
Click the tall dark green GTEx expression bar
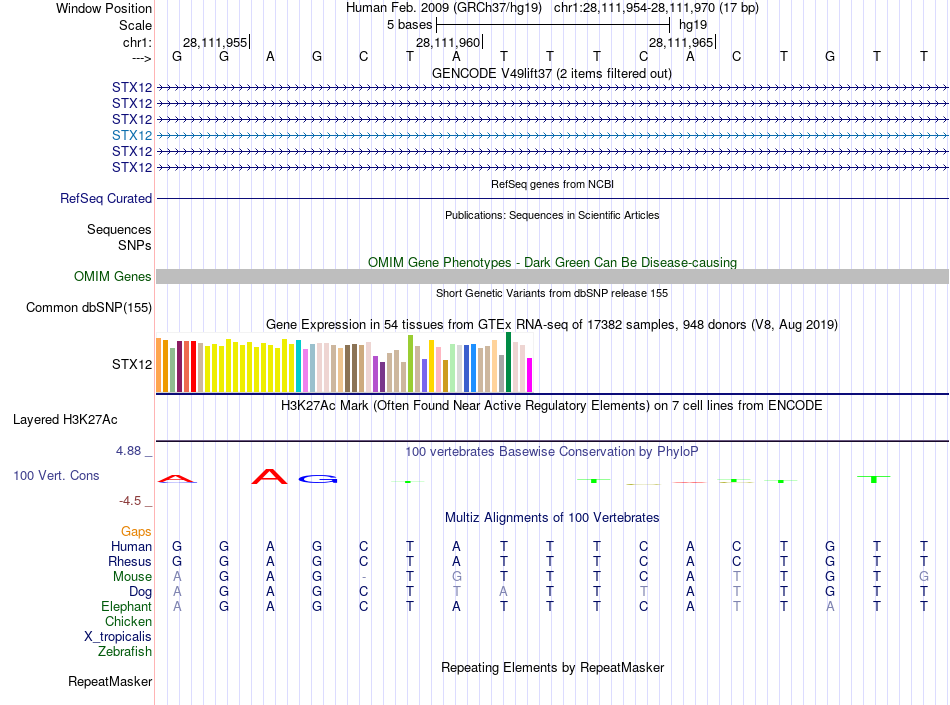tap(509, 362)
